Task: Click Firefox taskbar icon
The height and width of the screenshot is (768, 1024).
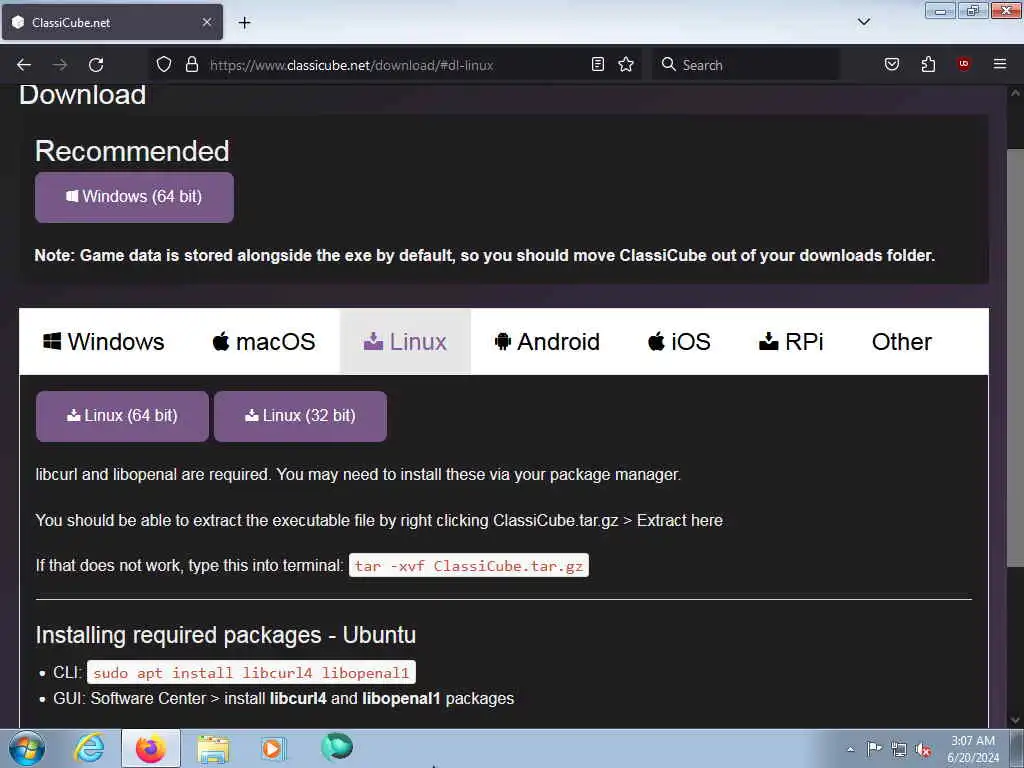Action: 151,748
